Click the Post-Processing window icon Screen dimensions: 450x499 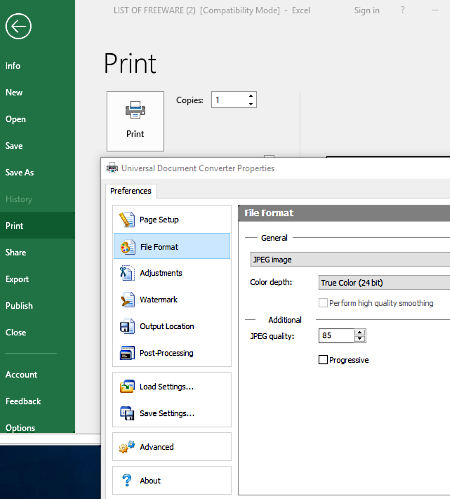click(127, 353)
